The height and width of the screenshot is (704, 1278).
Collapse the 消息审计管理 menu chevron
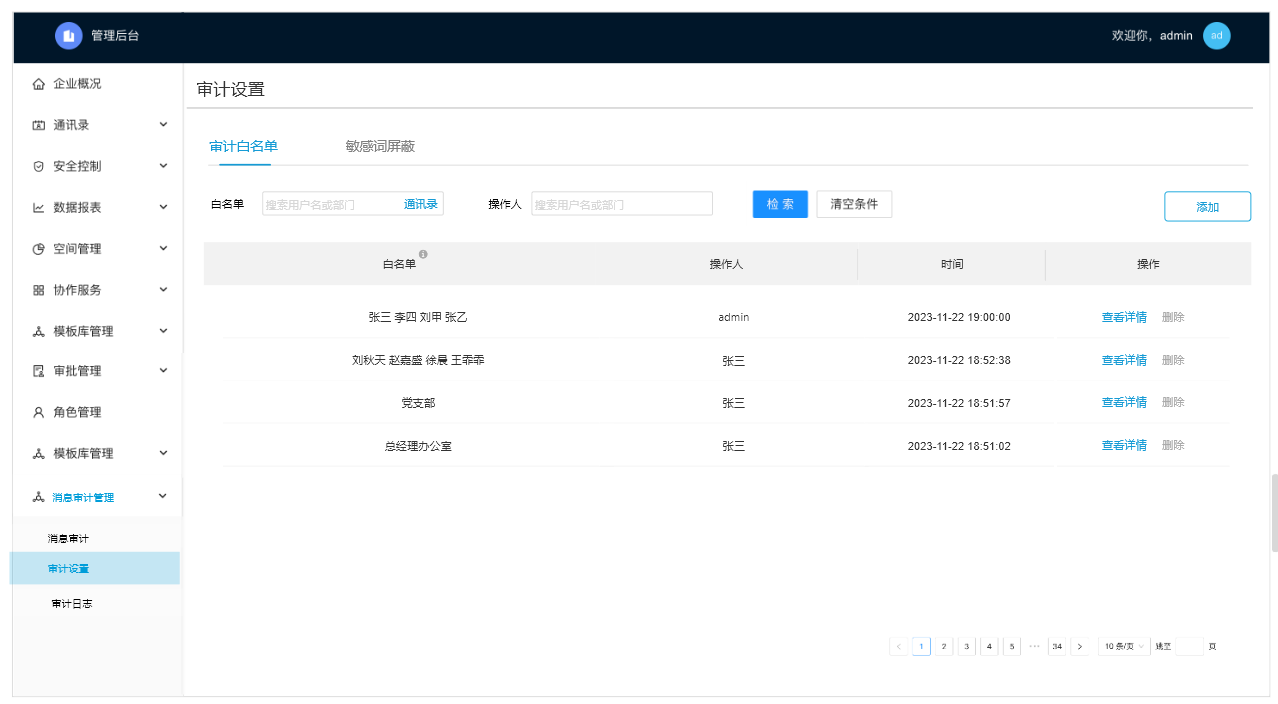[163, 496]
